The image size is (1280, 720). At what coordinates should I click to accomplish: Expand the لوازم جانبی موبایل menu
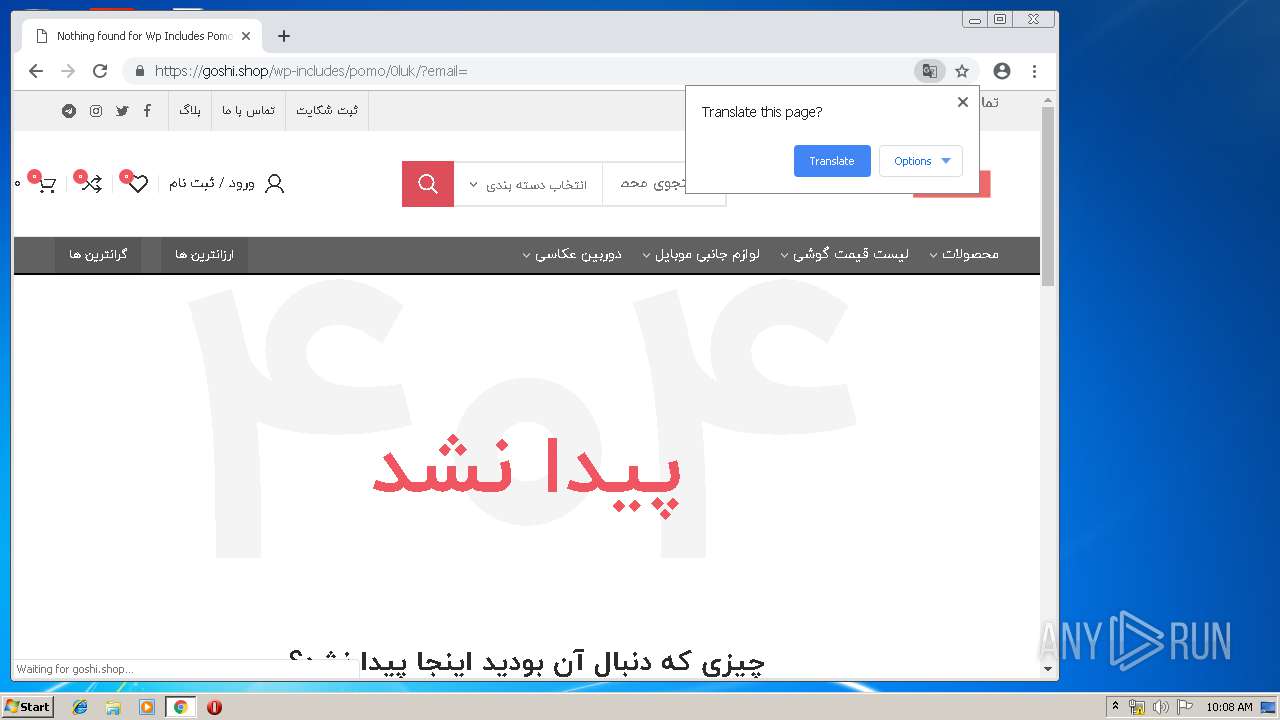[701, 254]
